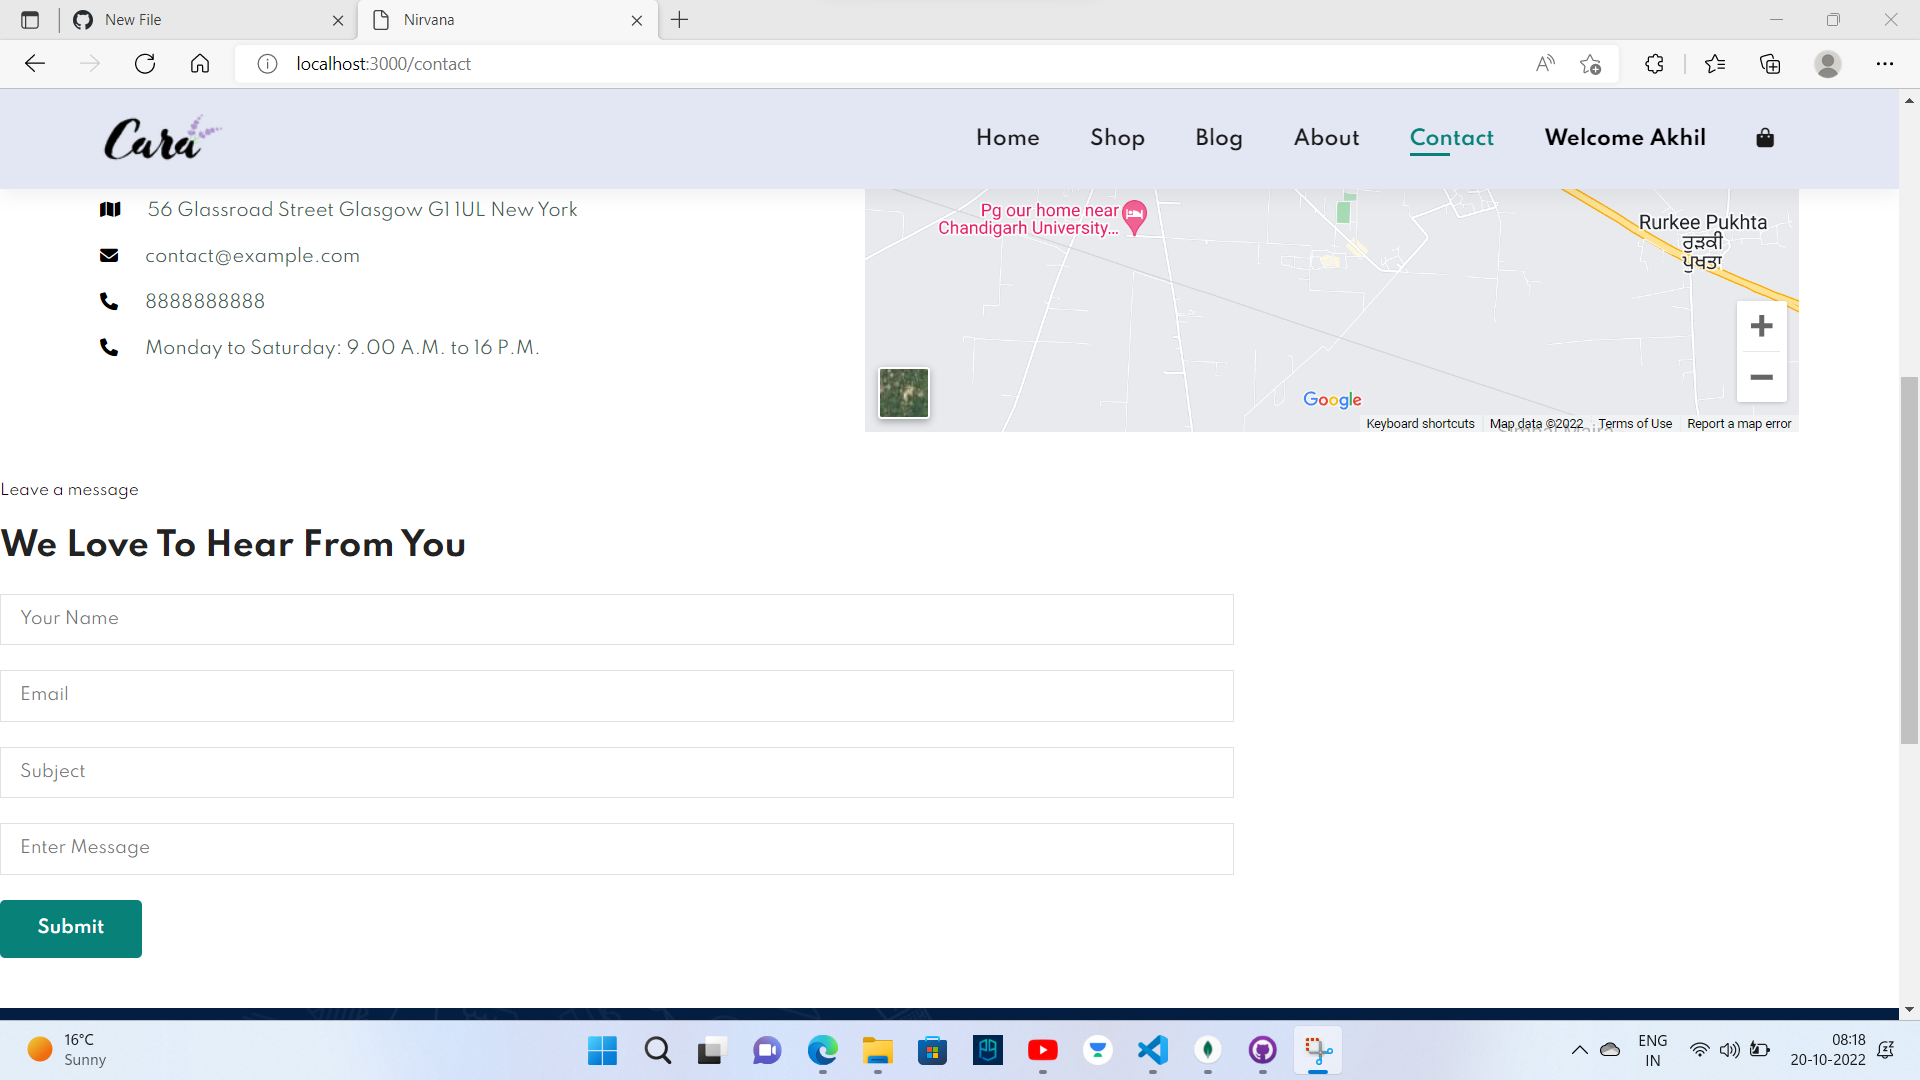Submit the contact message form
Viewport: 1920px width, 1080px height.
[x=71, y=928]
